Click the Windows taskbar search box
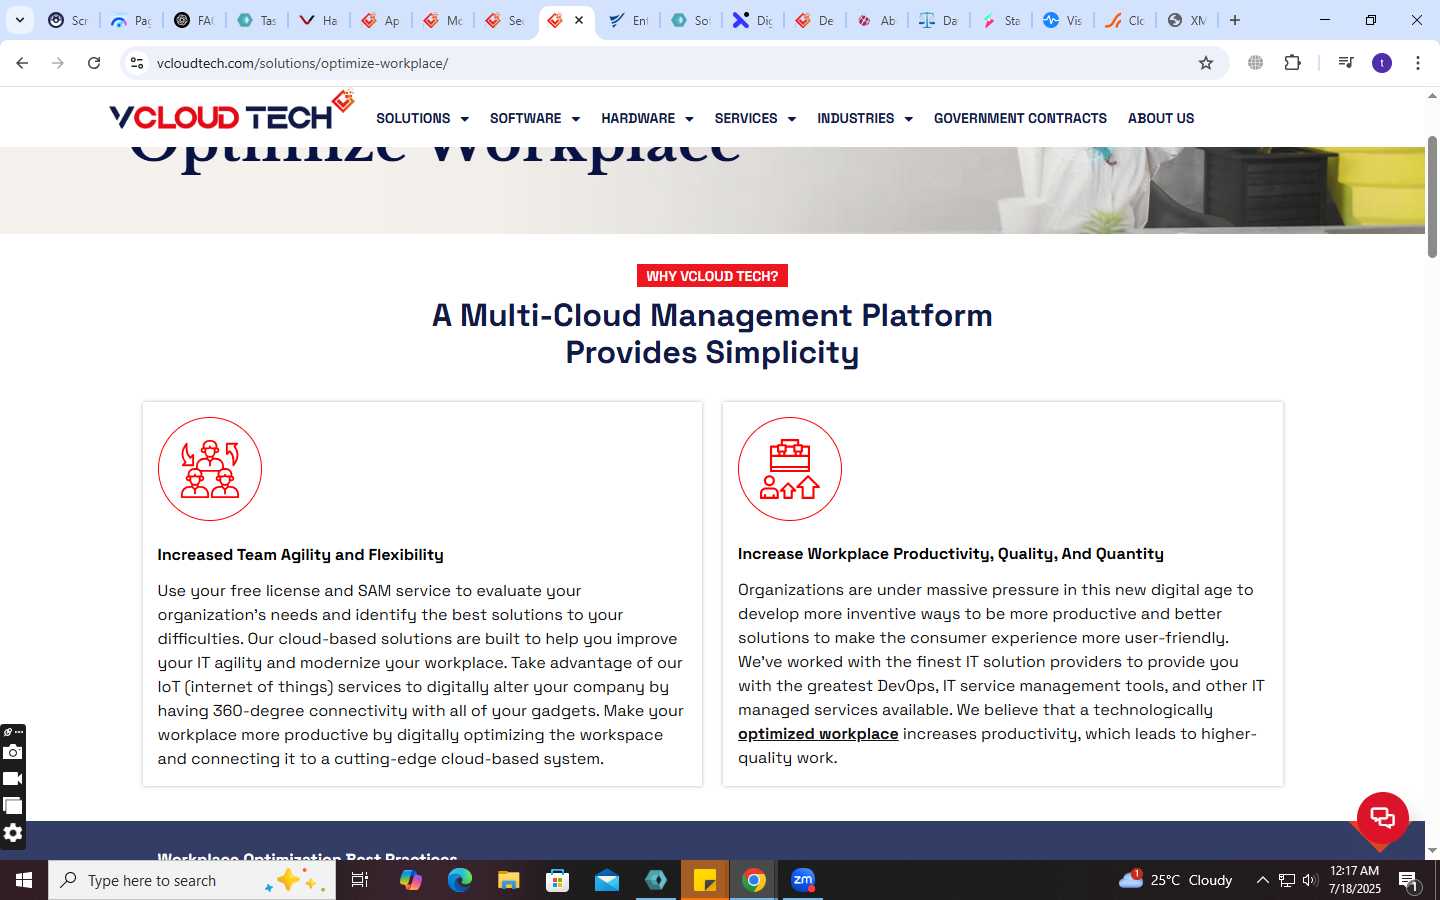The width and height of the screenshot is (1440, 900). click(x=192, y=880)
